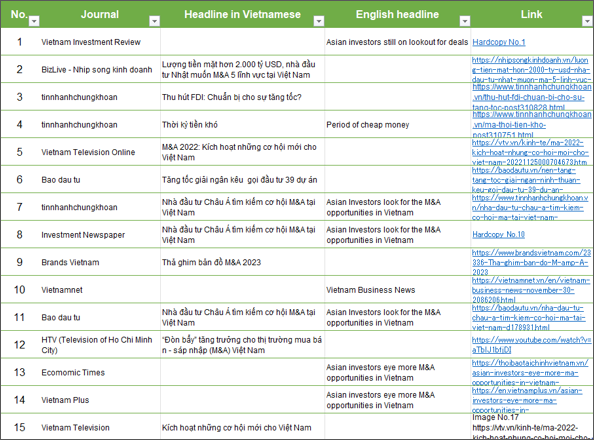Open the ma-thoi-tien-kho link in row 4

[531, 125]
